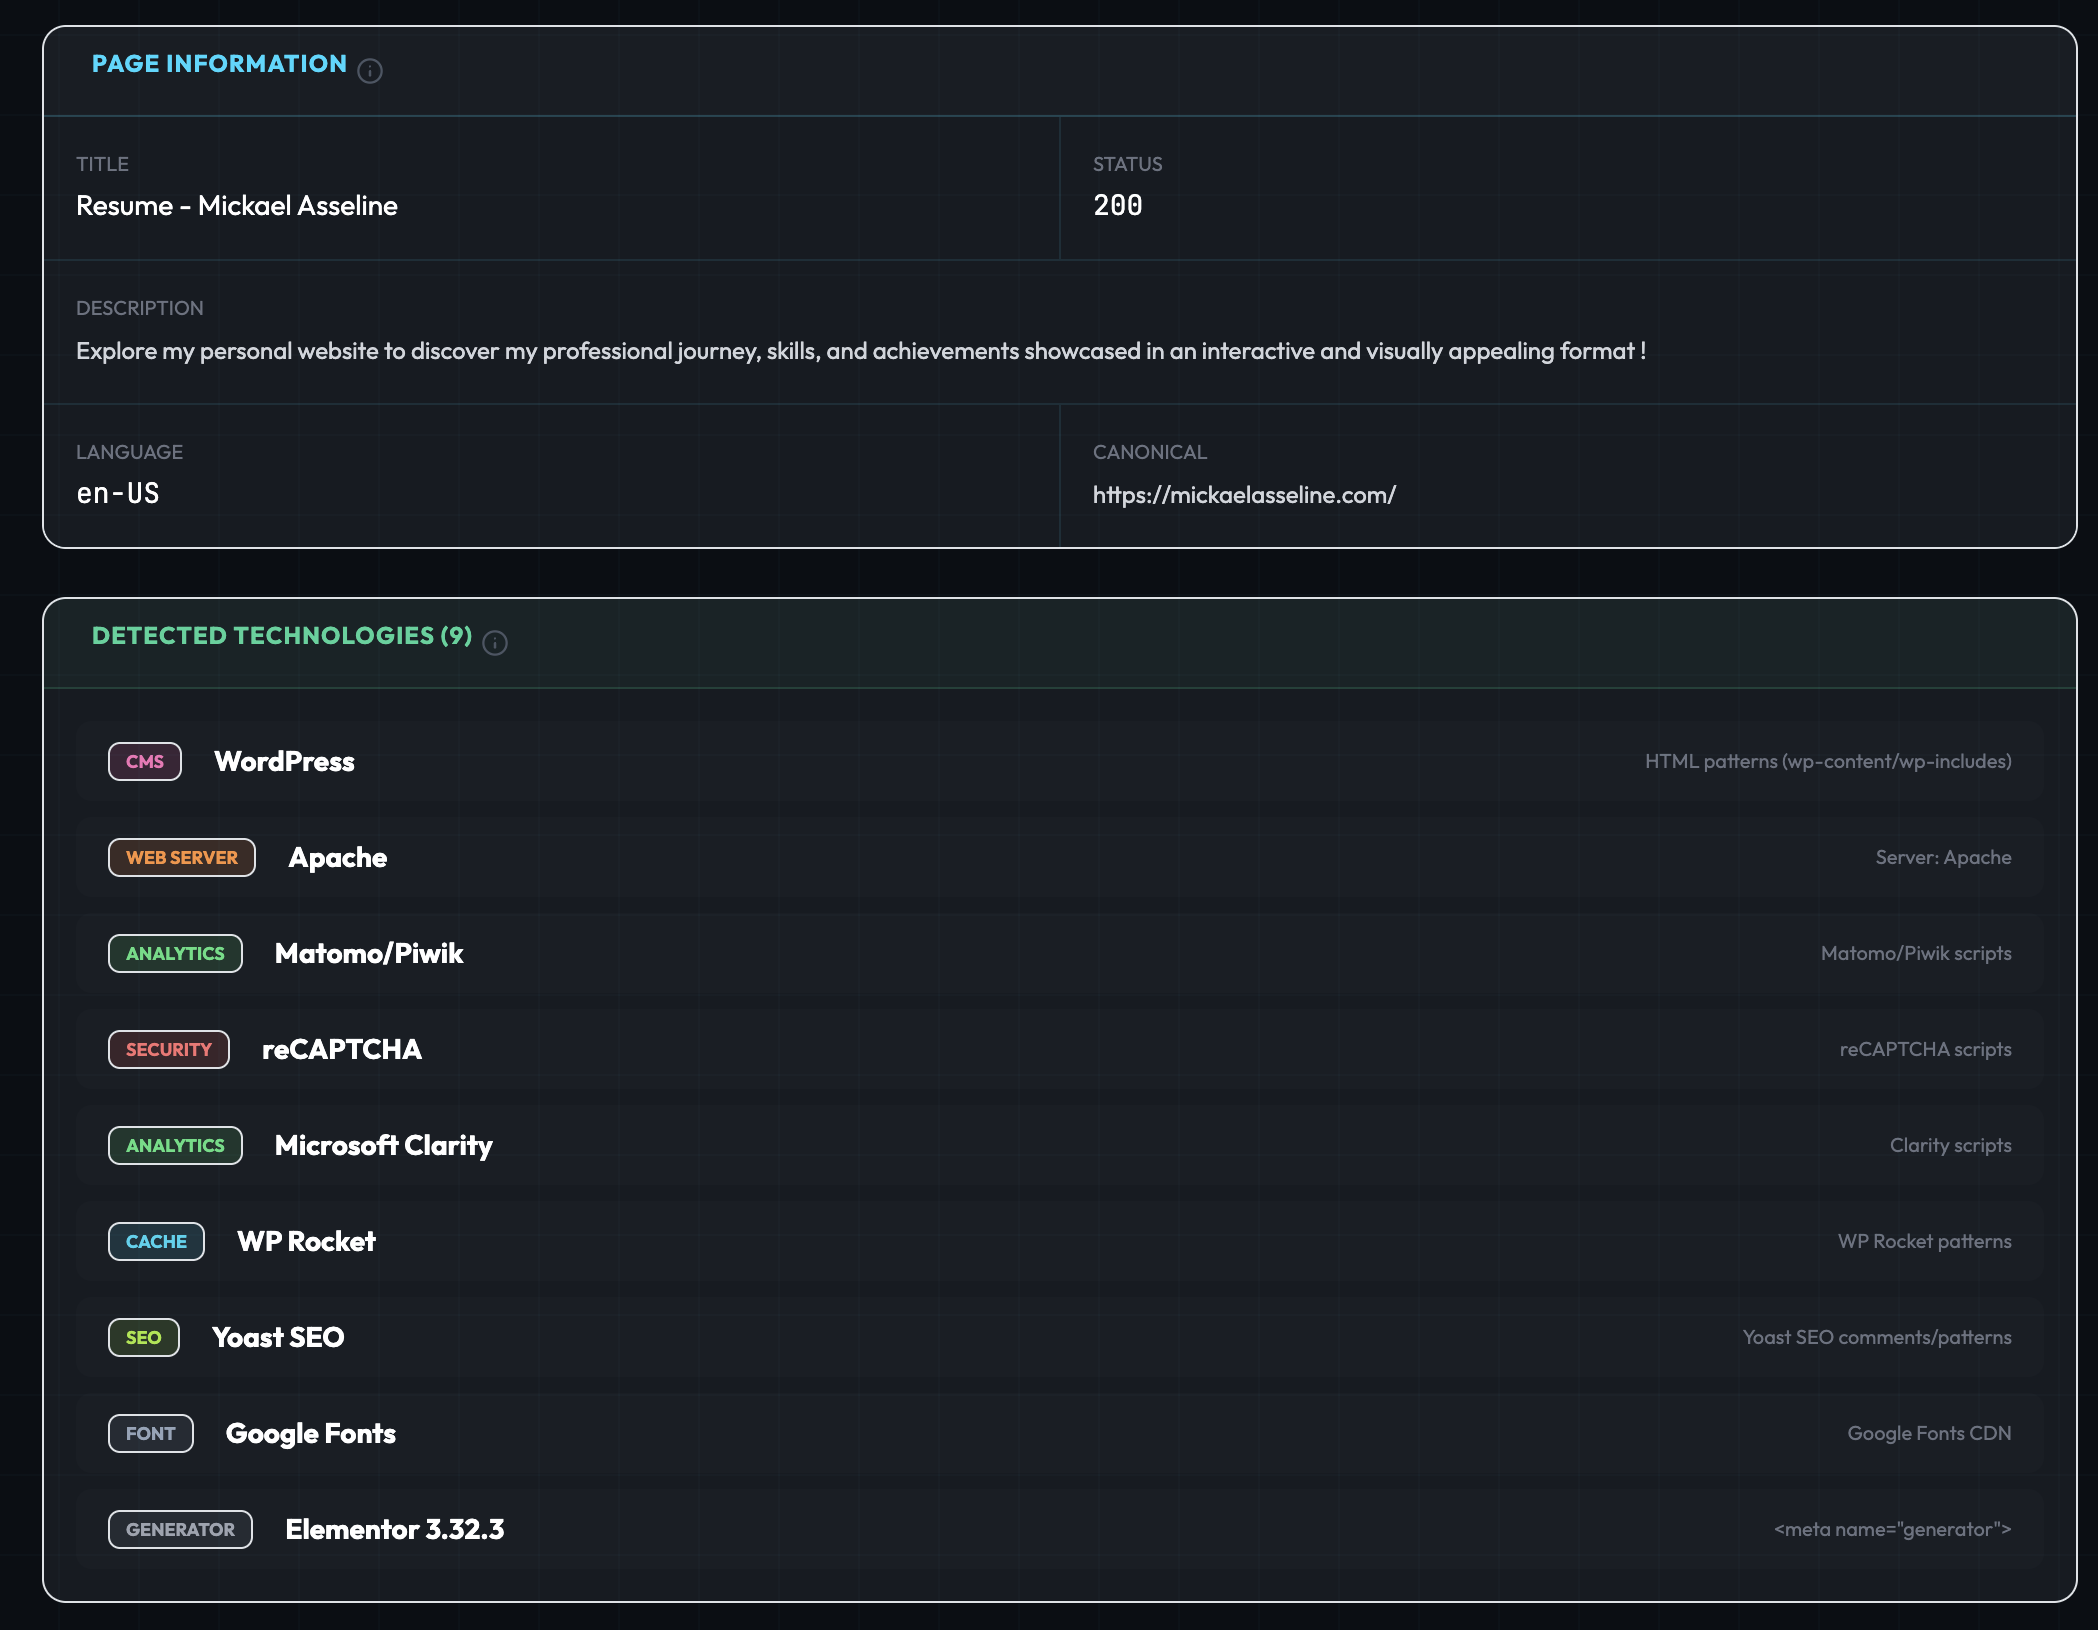Click the status code 200 value
Screen dimensions: 2098x1630
[x=1118, y=206]
